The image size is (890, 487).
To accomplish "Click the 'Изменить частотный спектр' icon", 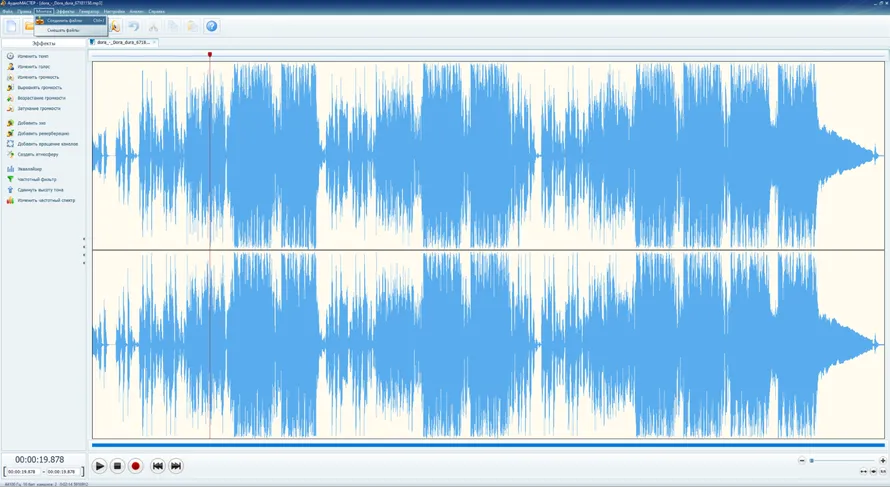I will click(10, 200).
